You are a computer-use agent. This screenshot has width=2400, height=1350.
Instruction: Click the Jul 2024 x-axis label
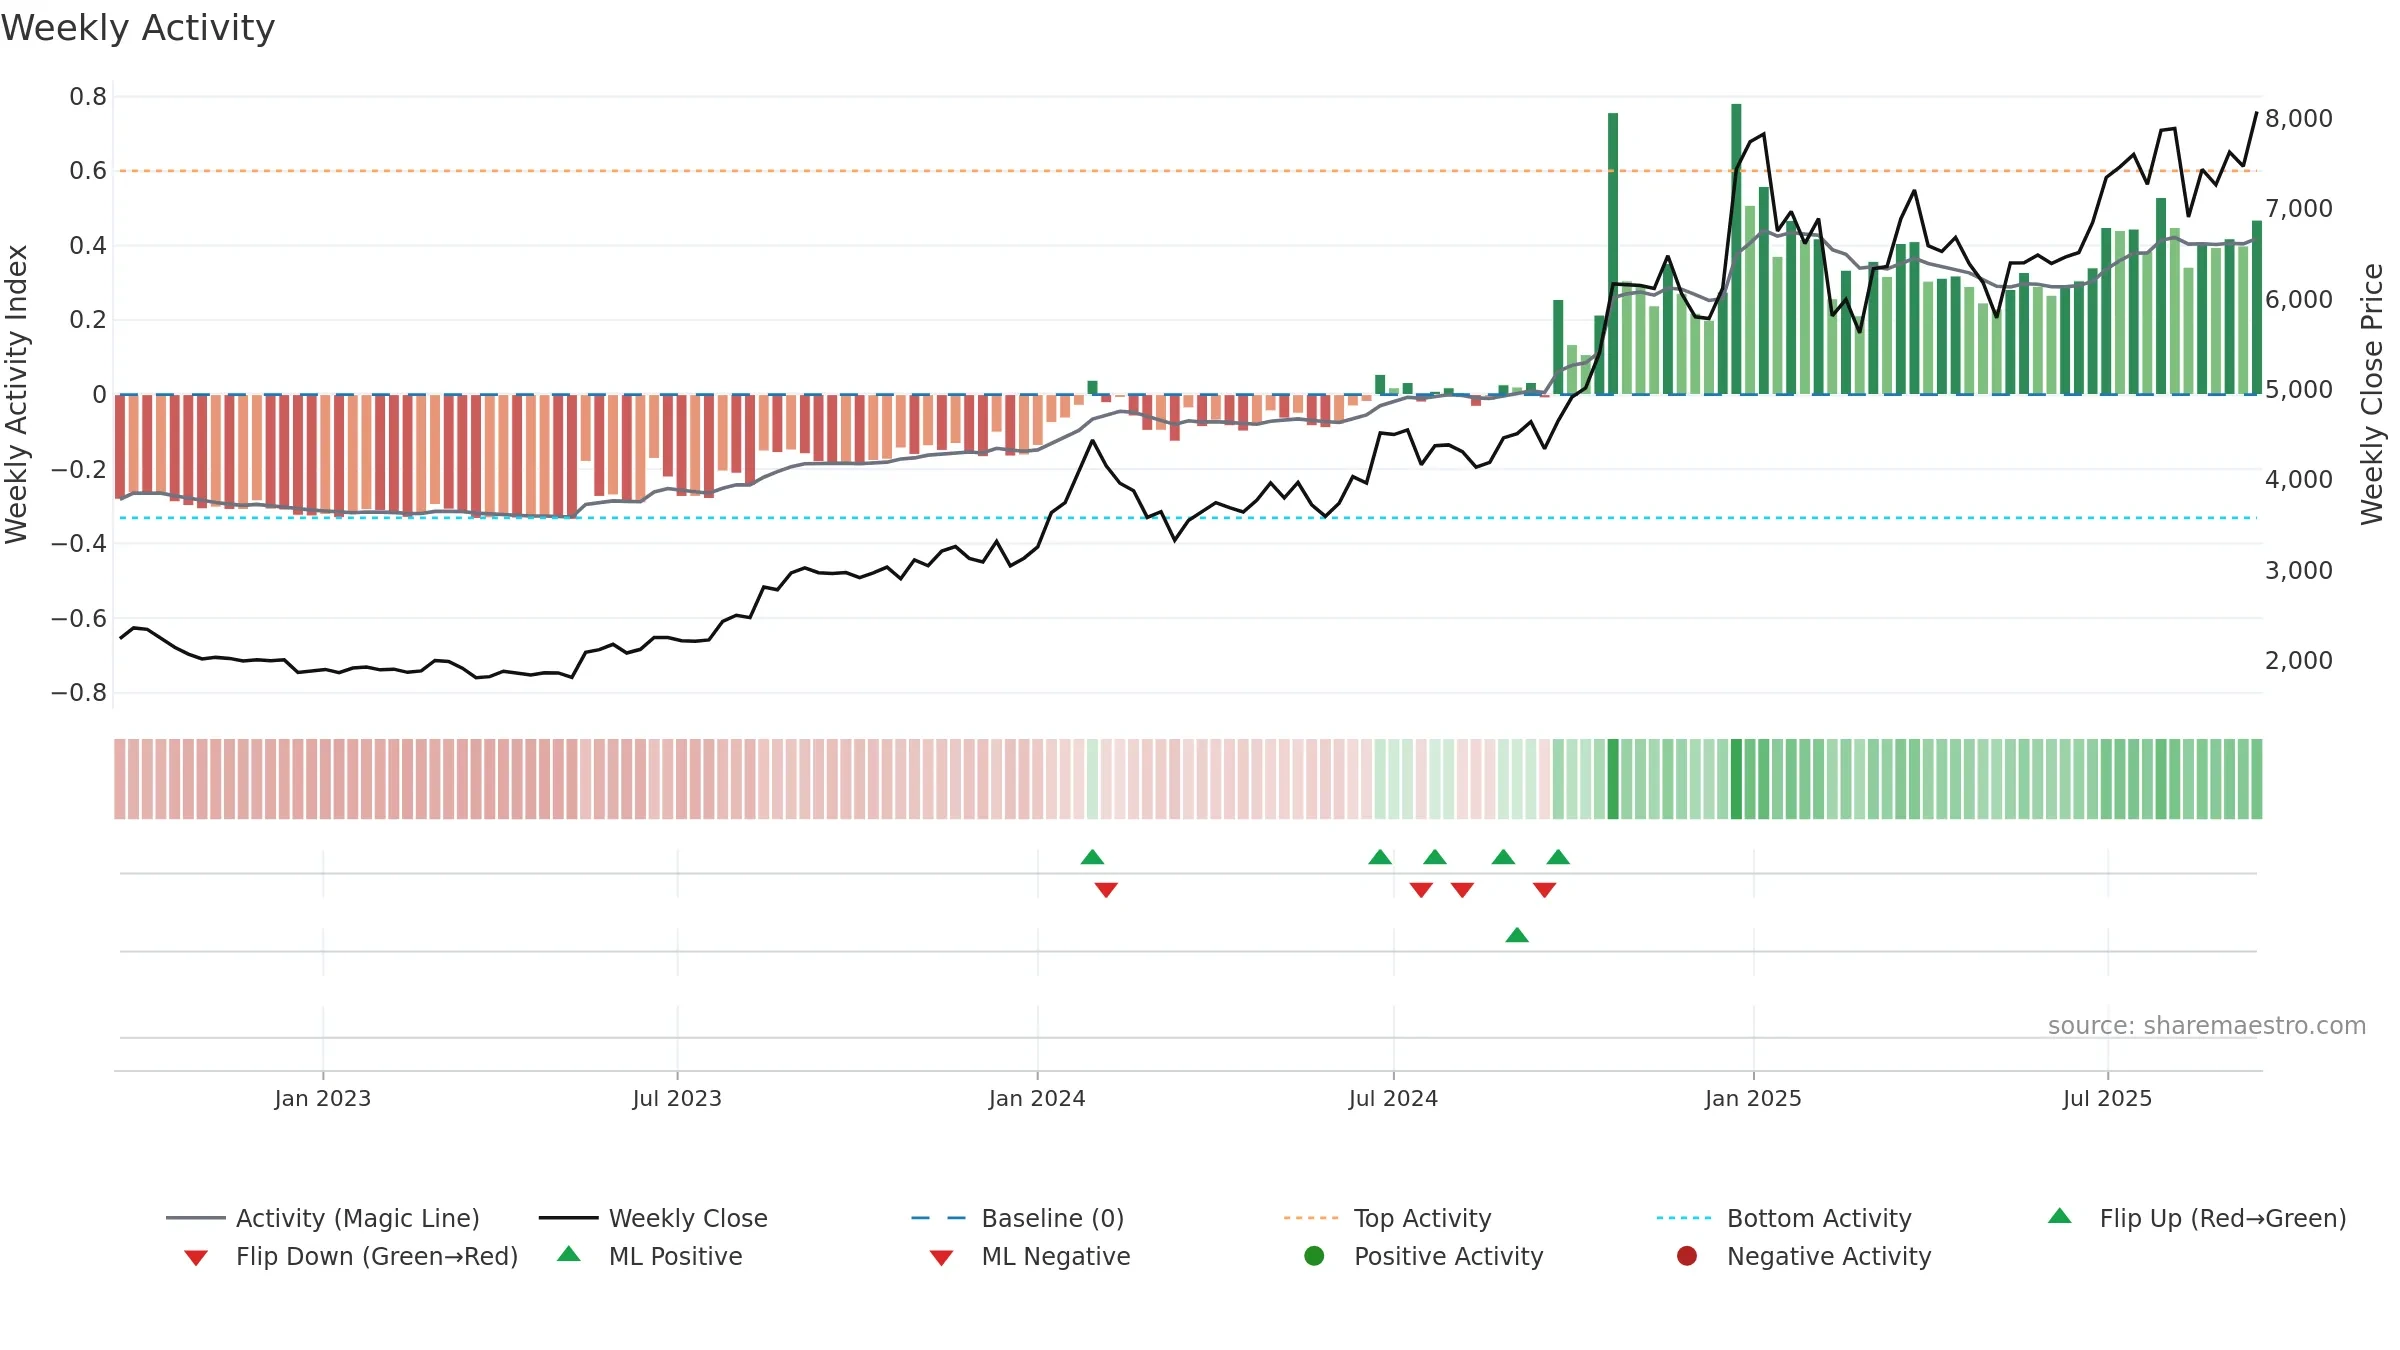(1393, 1098)
